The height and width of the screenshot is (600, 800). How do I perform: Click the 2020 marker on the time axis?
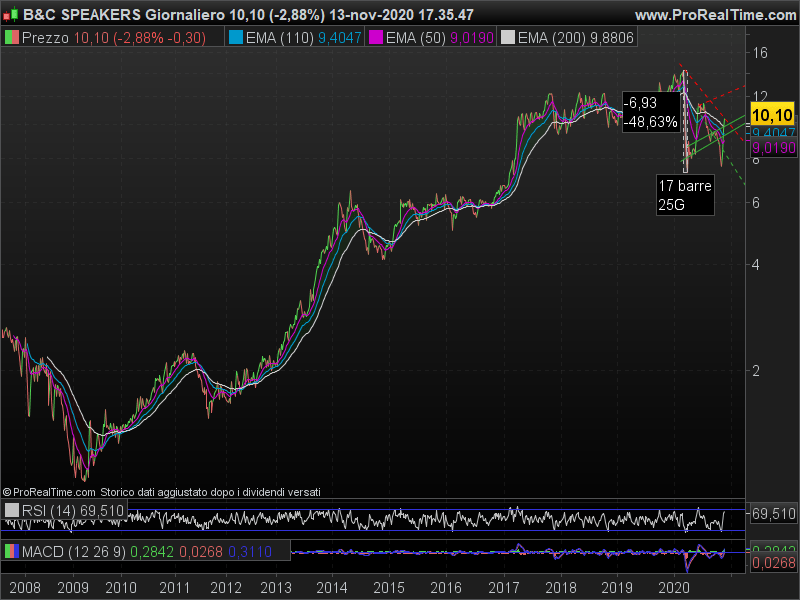(x=676, y=587)
